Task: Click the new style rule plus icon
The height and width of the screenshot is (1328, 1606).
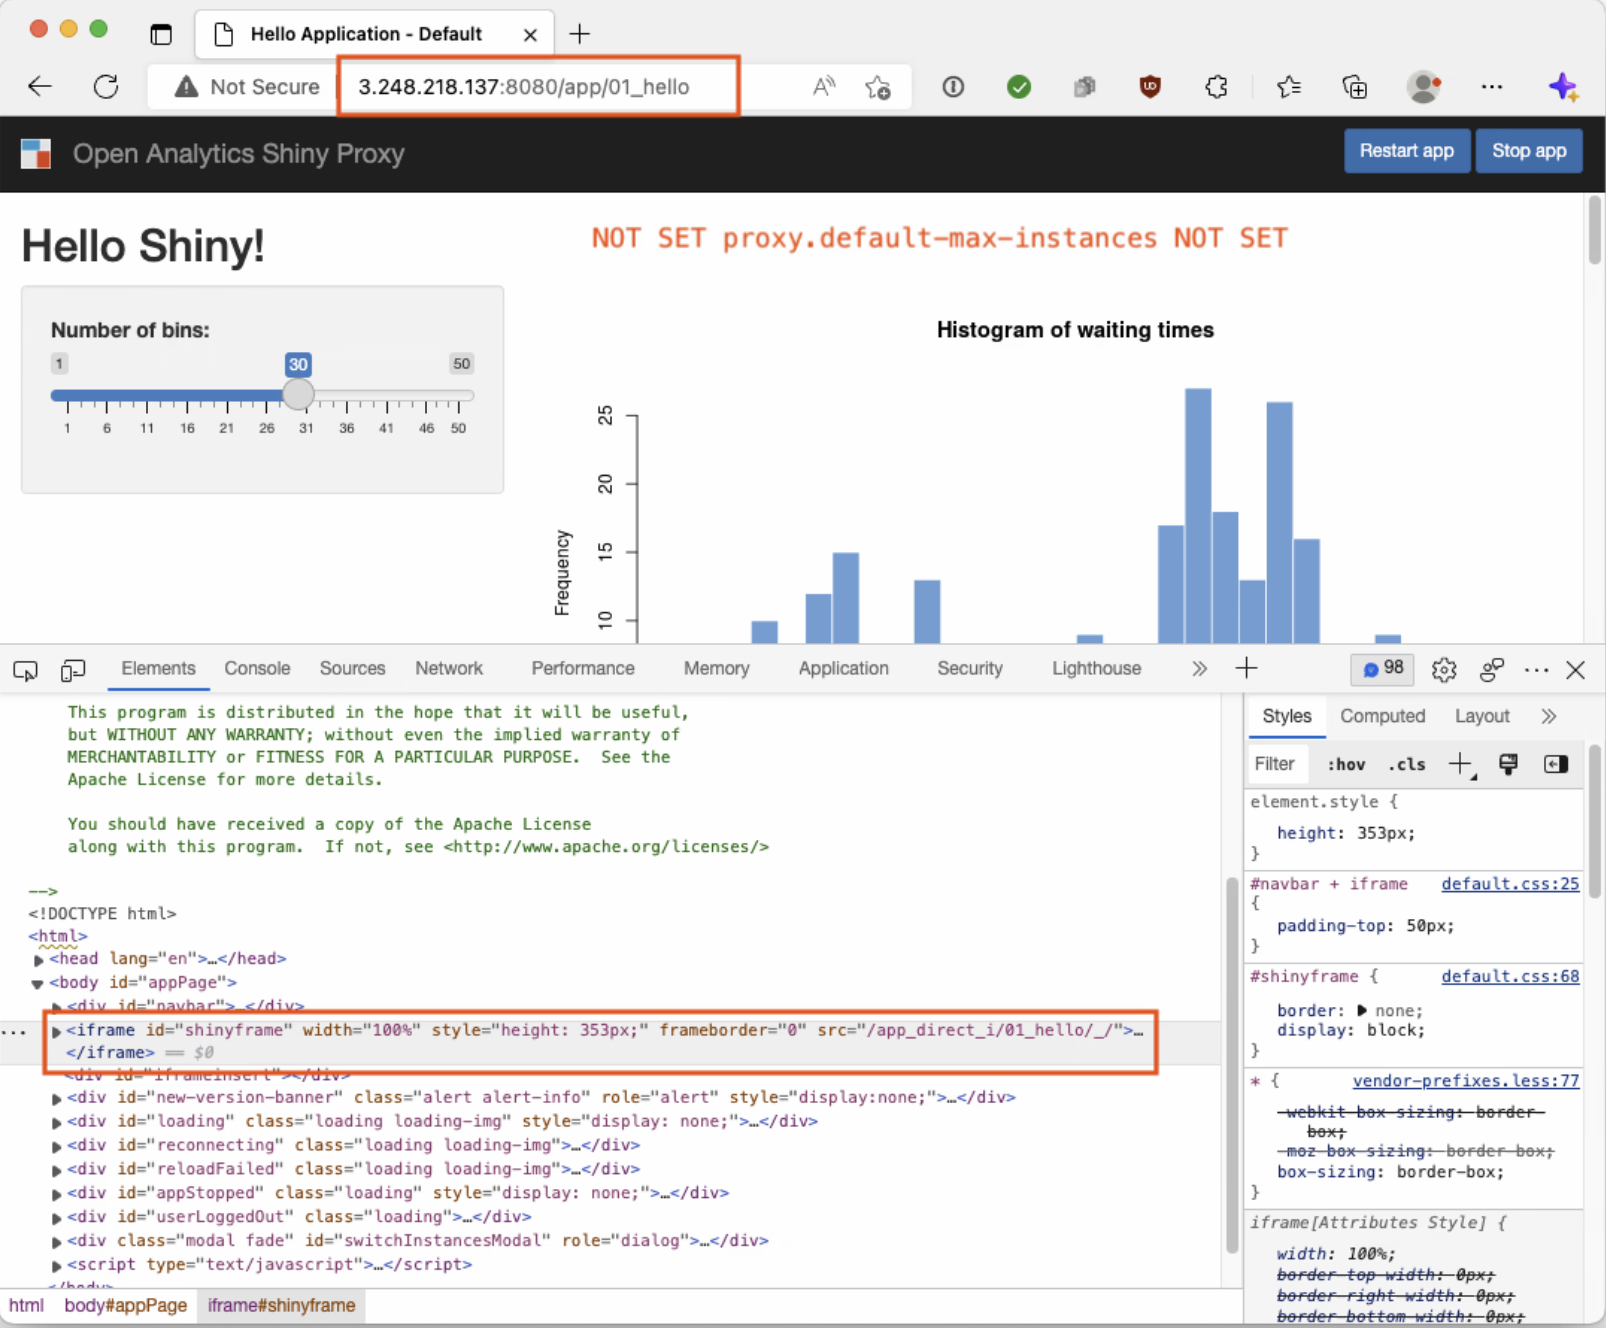Action: tap(1461, 763)
